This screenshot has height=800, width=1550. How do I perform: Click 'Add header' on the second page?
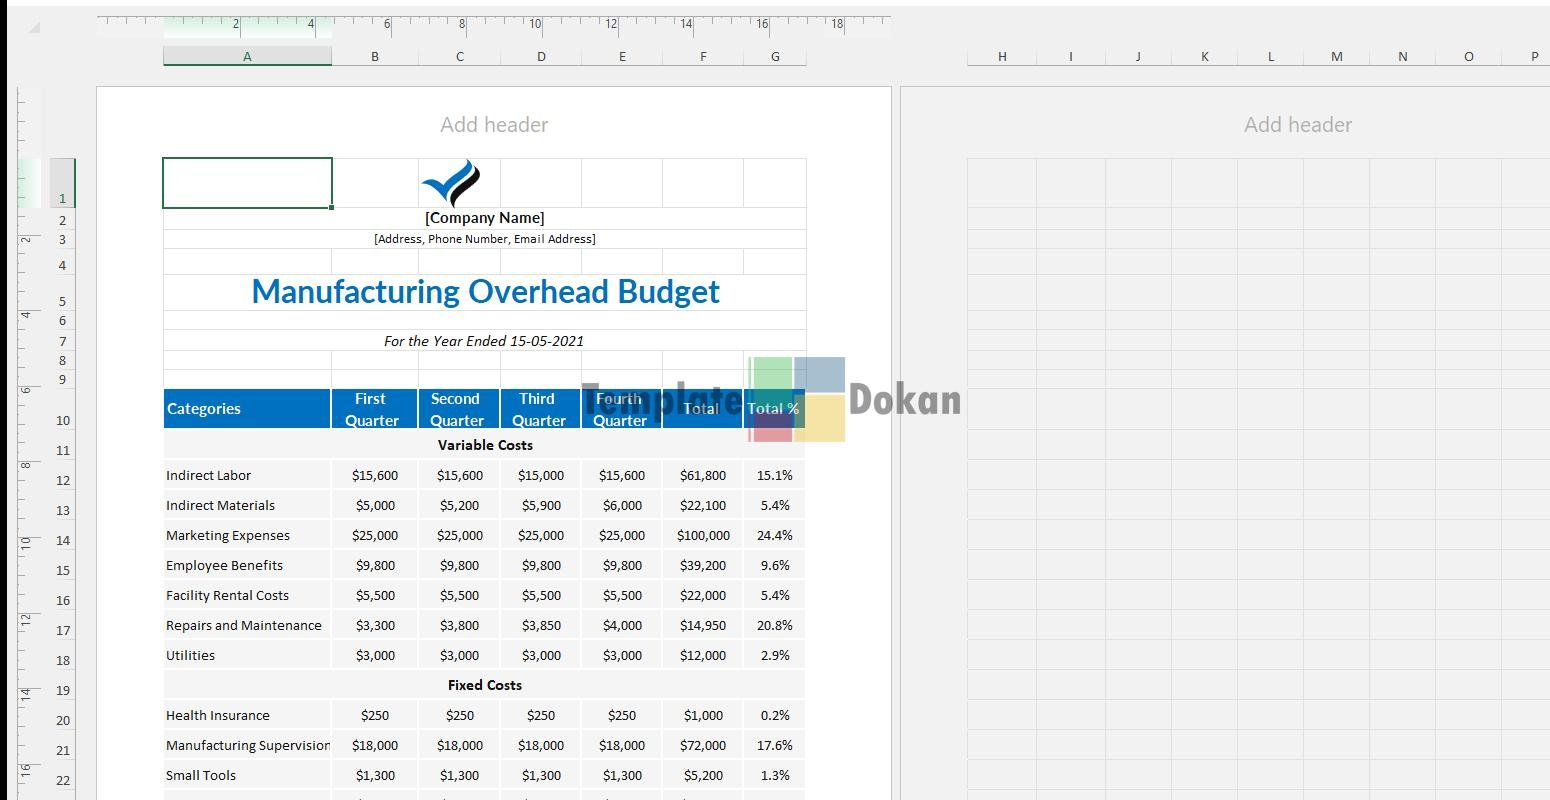[x=1297, y=125]
